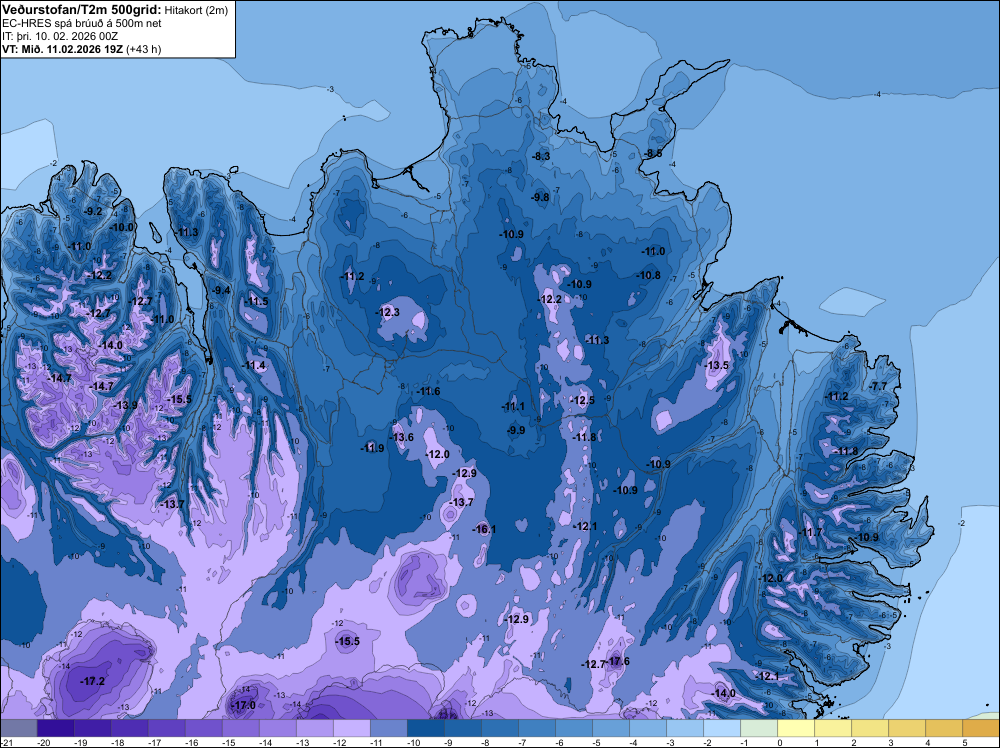Click the 'Veðurstofan/T2m 500grid:' title text
This screenshot has height=748, width=1000.
[x=82, y=10]
